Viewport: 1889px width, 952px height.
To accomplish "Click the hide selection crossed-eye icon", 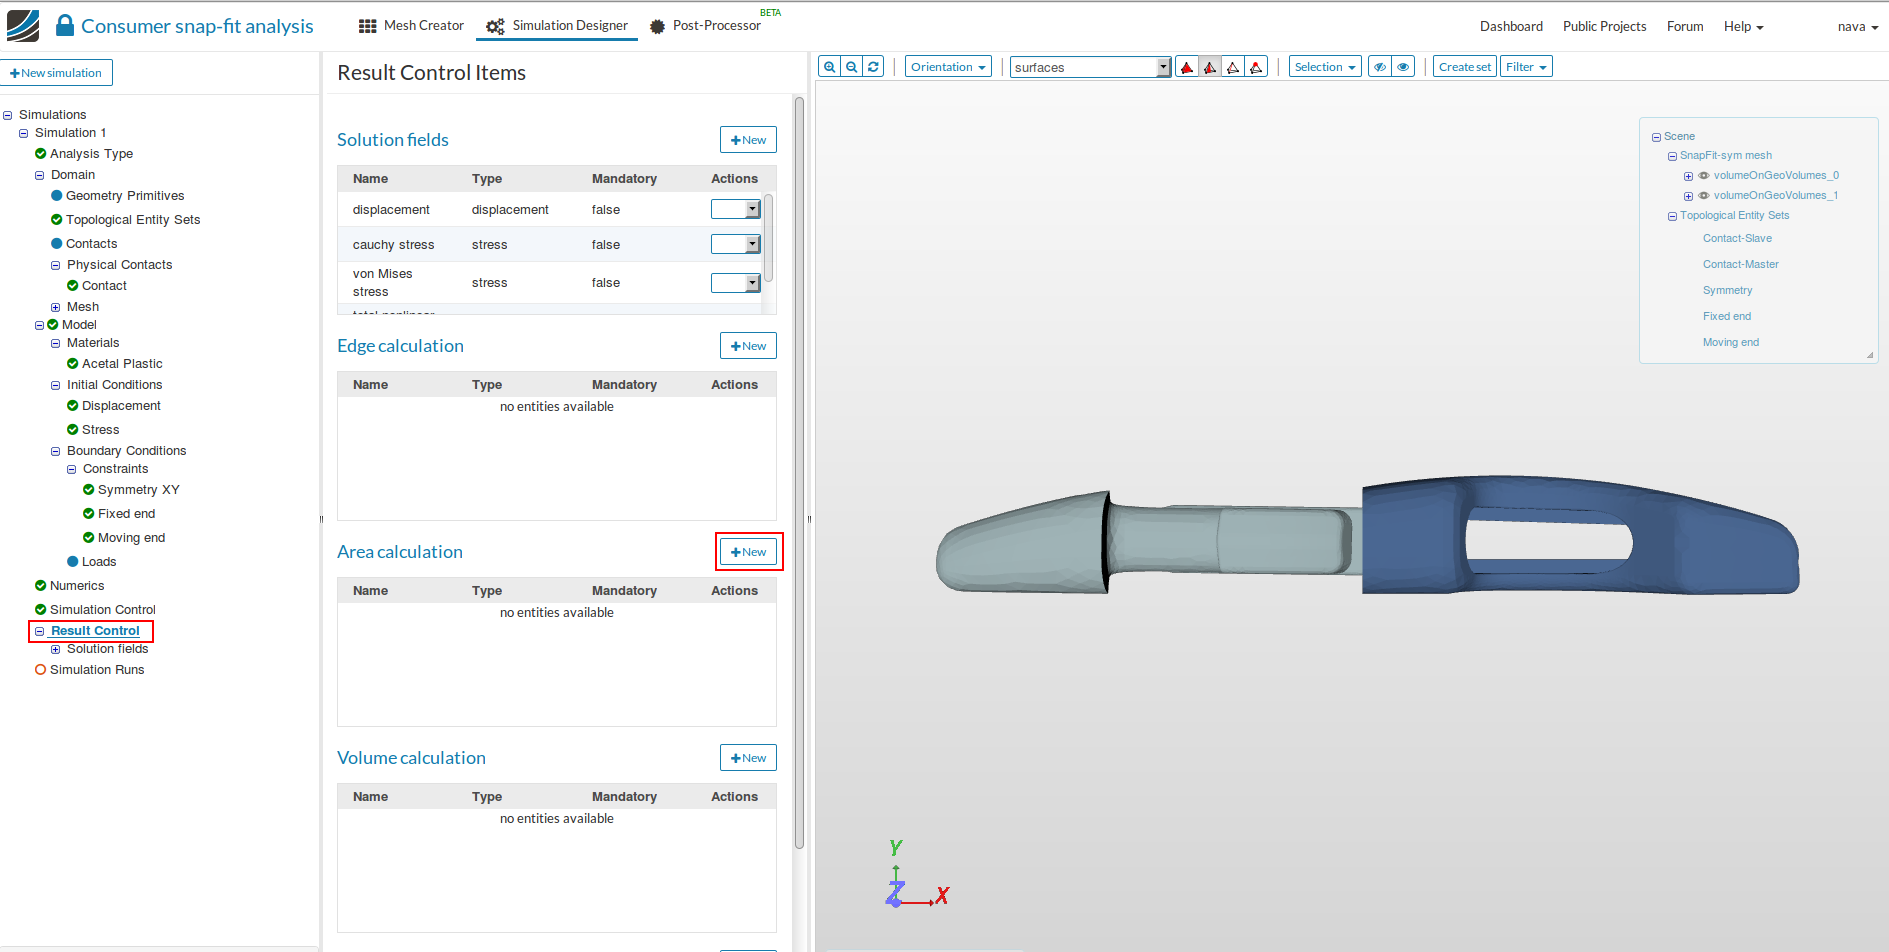I will (1380, 67).
